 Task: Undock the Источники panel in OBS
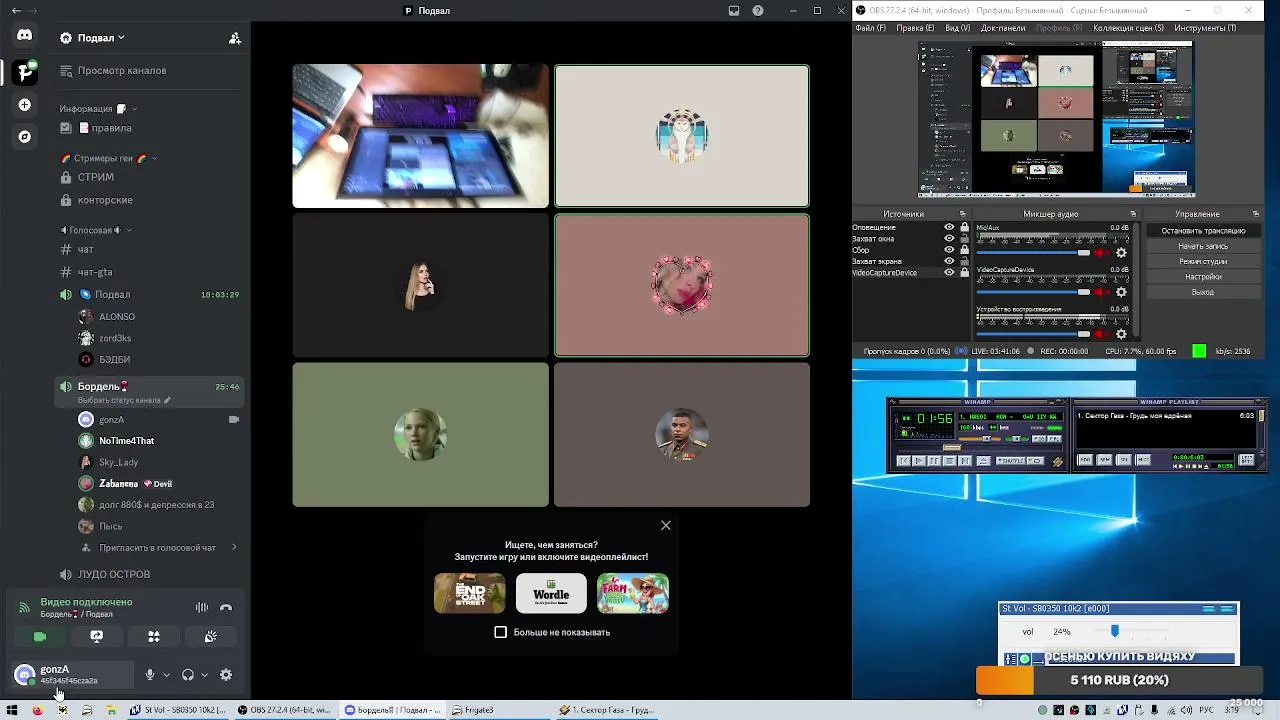tap(963, 214)
